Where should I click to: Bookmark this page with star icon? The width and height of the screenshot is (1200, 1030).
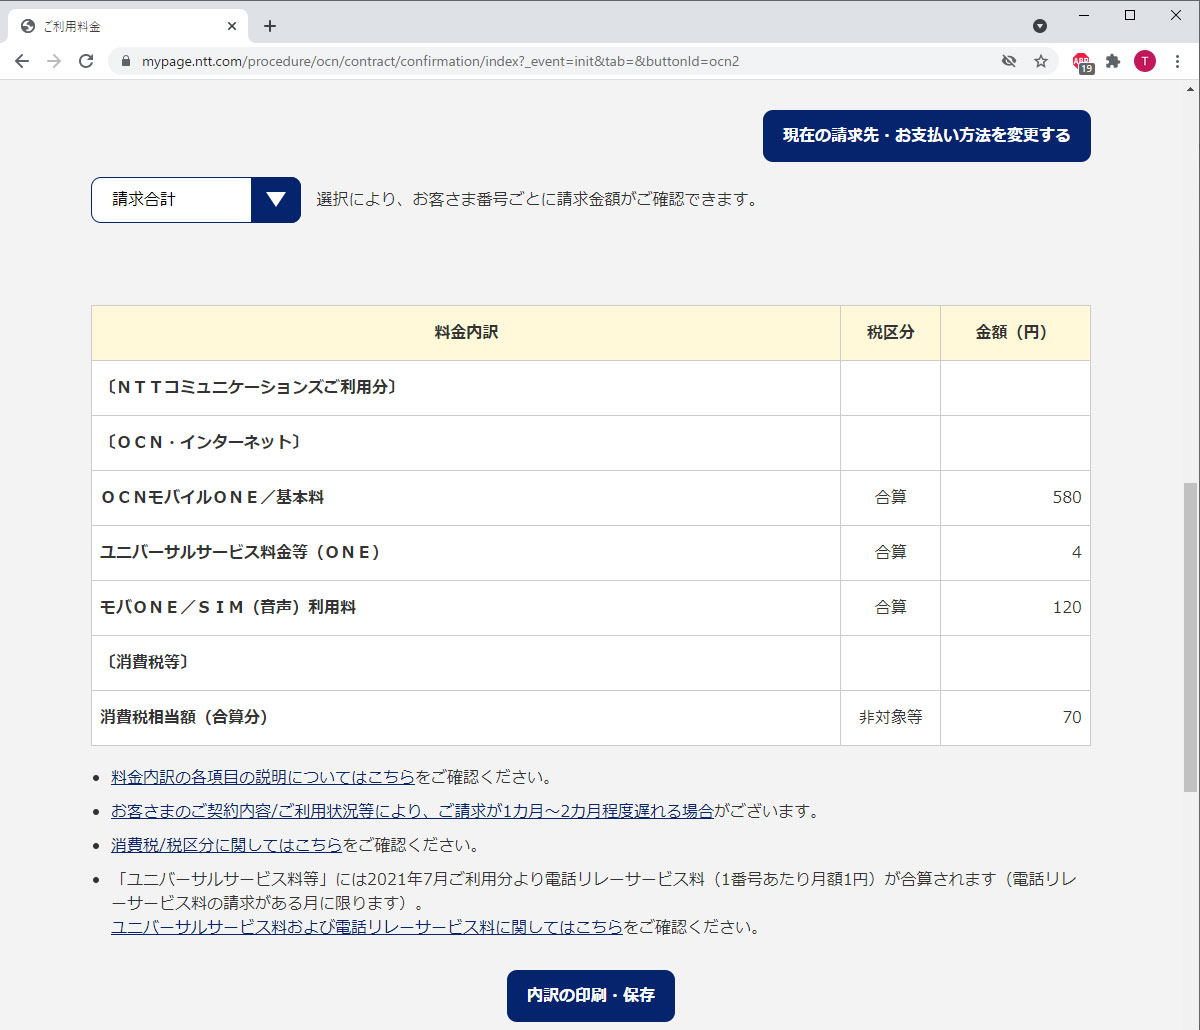click(1041, 61)
